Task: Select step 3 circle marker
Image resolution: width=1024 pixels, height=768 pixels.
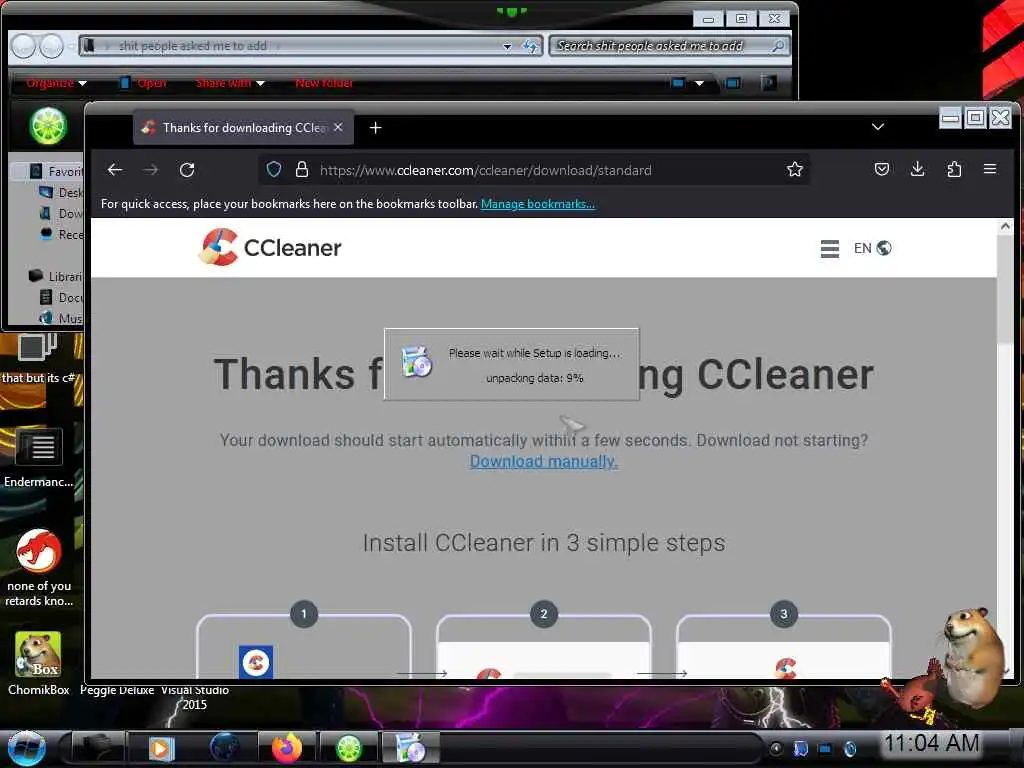Action: click(784, 614)
